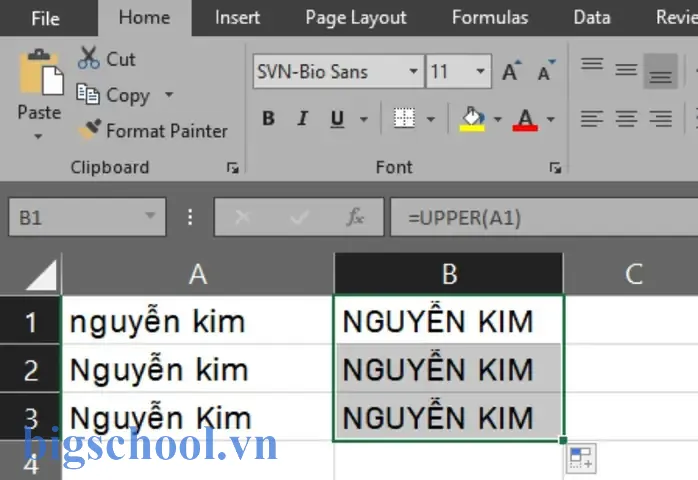Expand underline style dropdown arrow
Screen dimensions: 698x480
coord(364,119)
